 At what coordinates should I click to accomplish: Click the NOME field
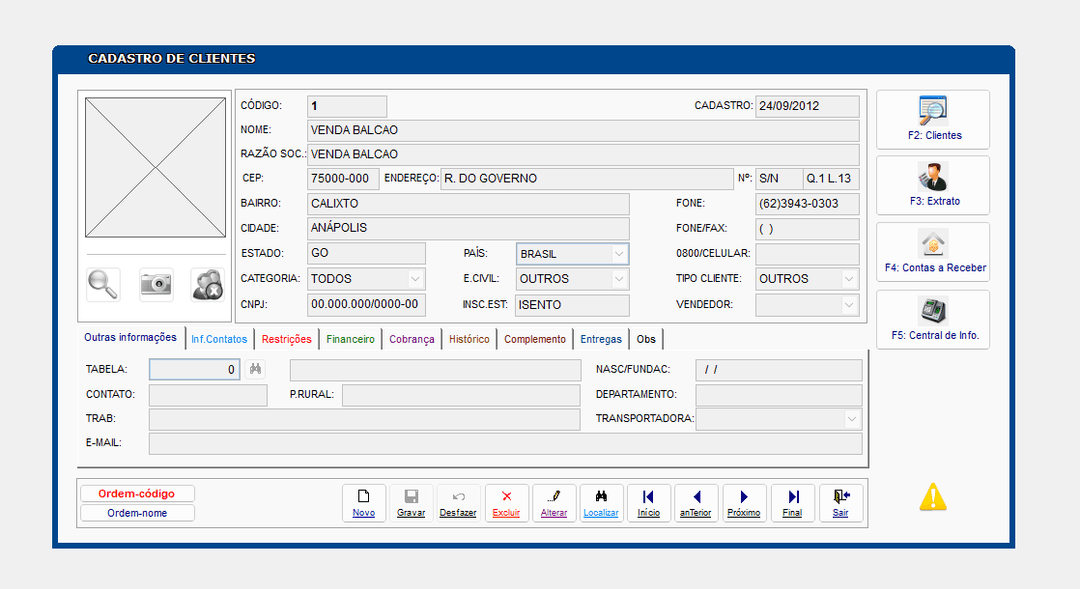point(583,130)
